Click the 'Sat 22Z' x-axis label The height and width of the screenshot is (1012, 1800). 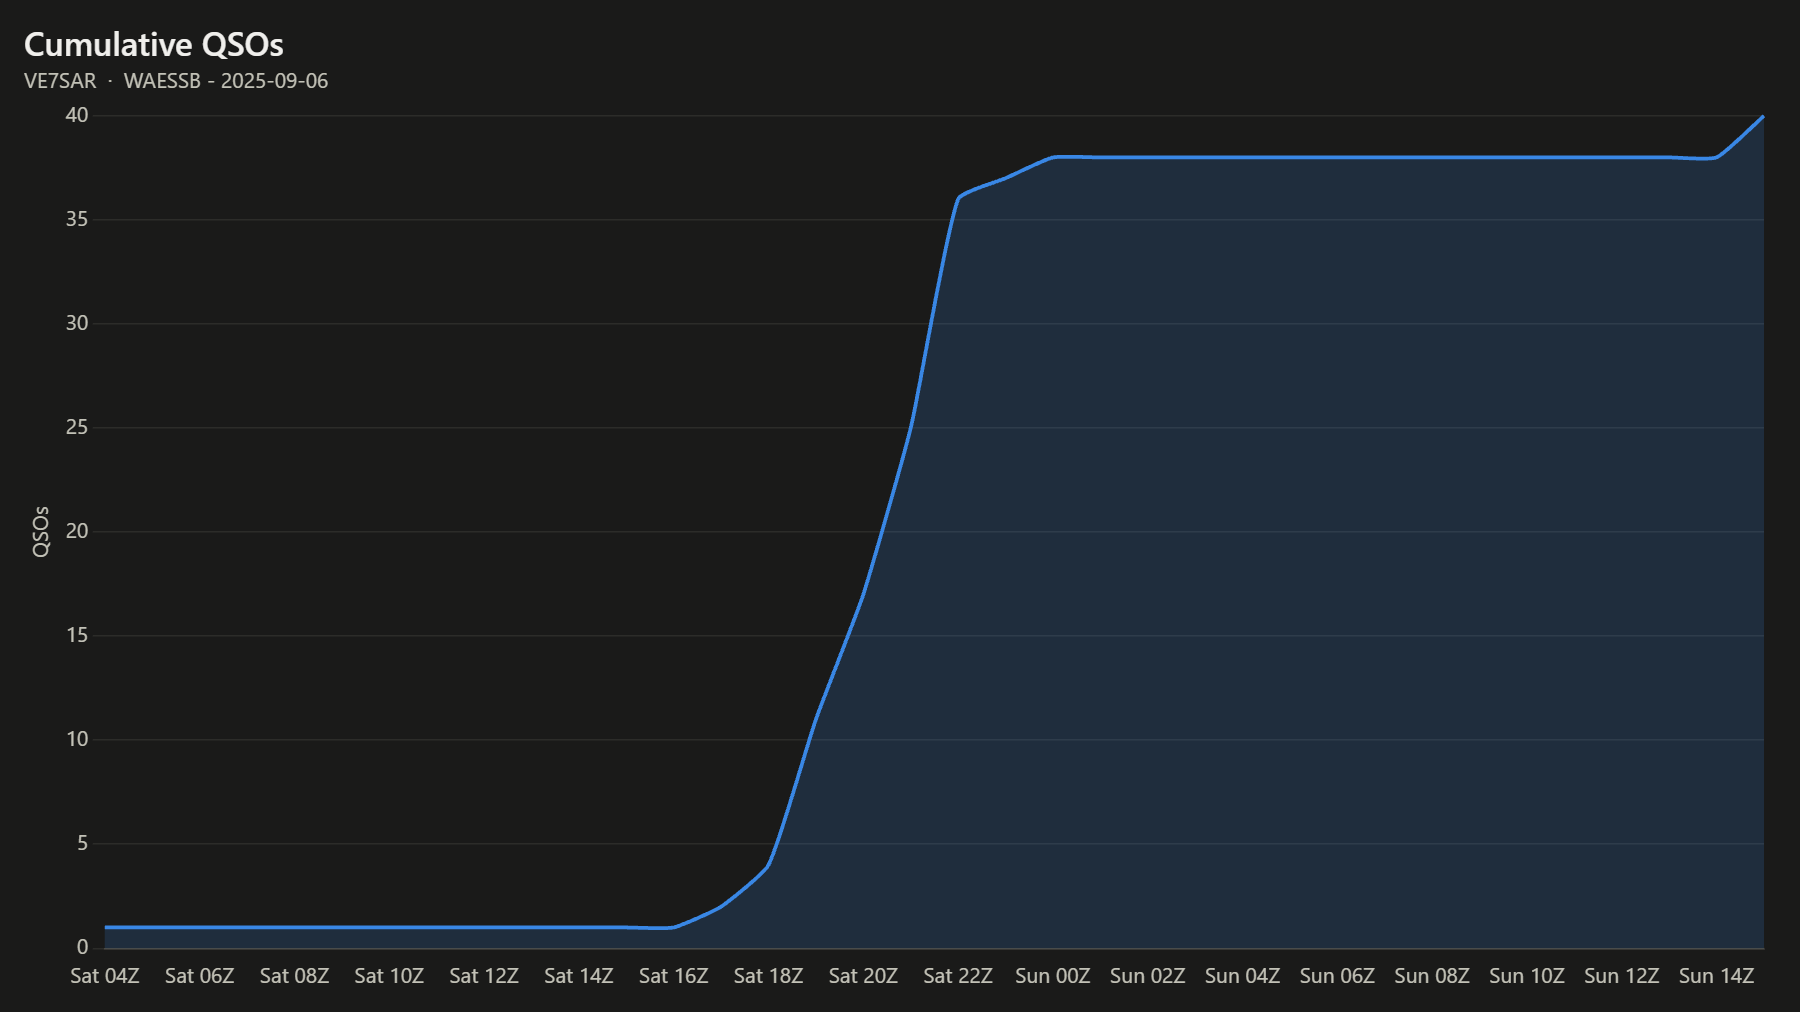click(x=958, y=976)
